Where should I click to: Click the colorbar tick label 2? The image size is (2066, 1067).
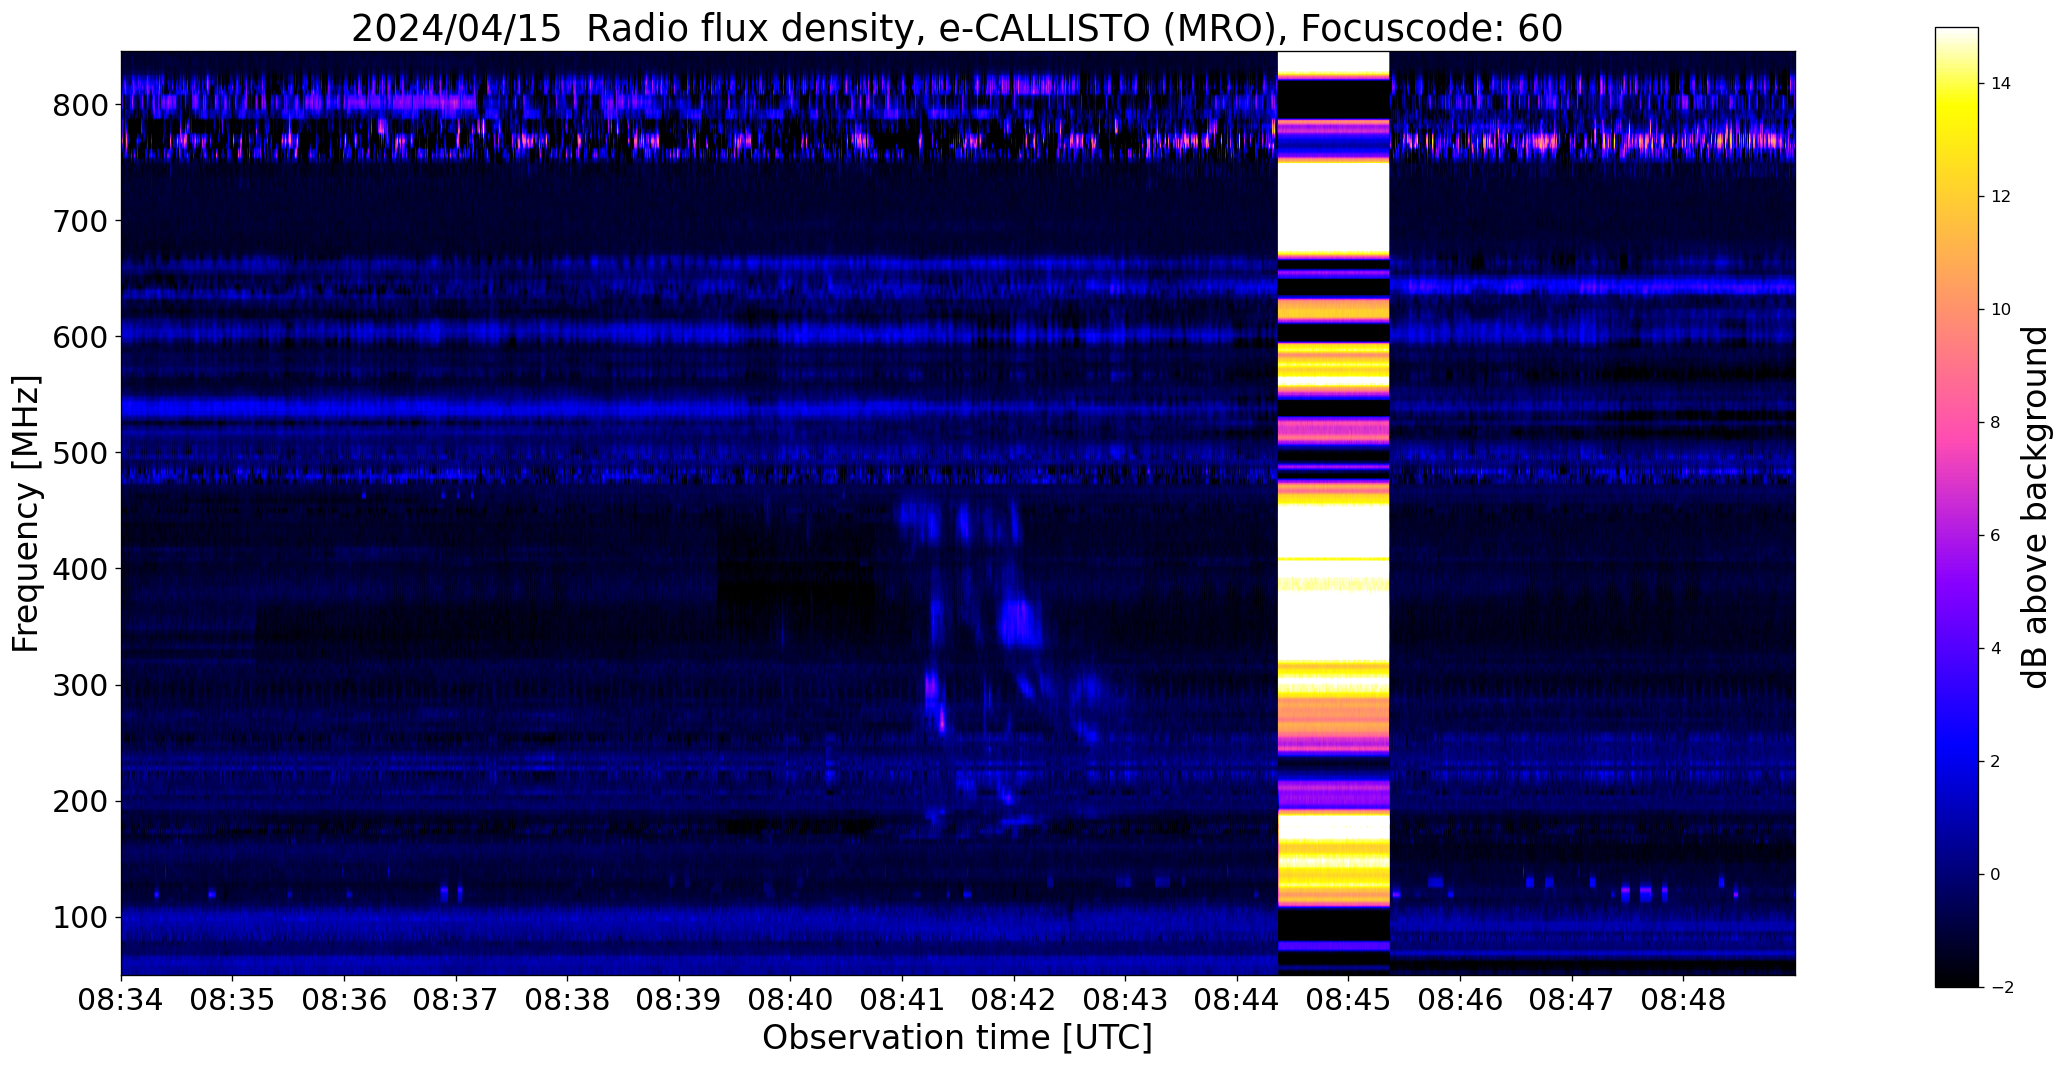click(1996, 762)
